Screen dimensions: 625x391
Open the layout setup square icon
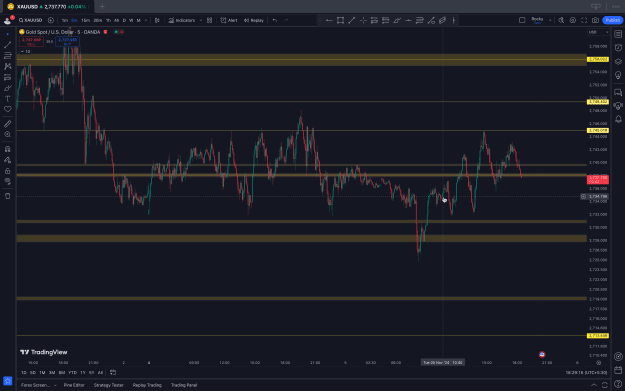click(522, 20)
